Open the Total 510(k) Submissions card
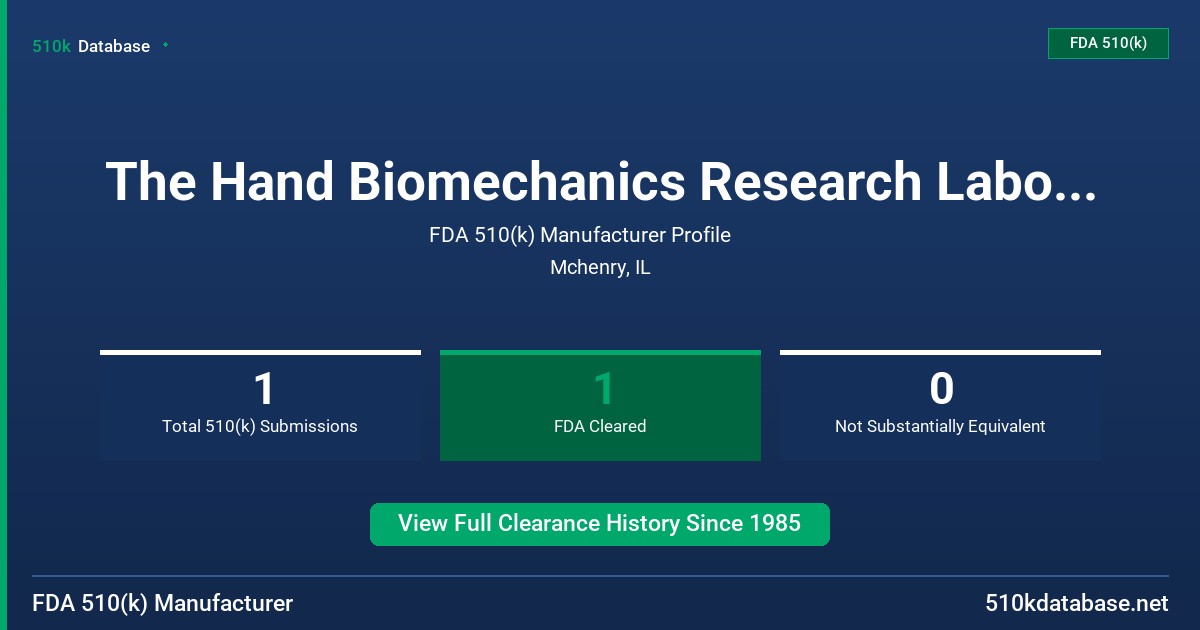 (x=260, y=405)
